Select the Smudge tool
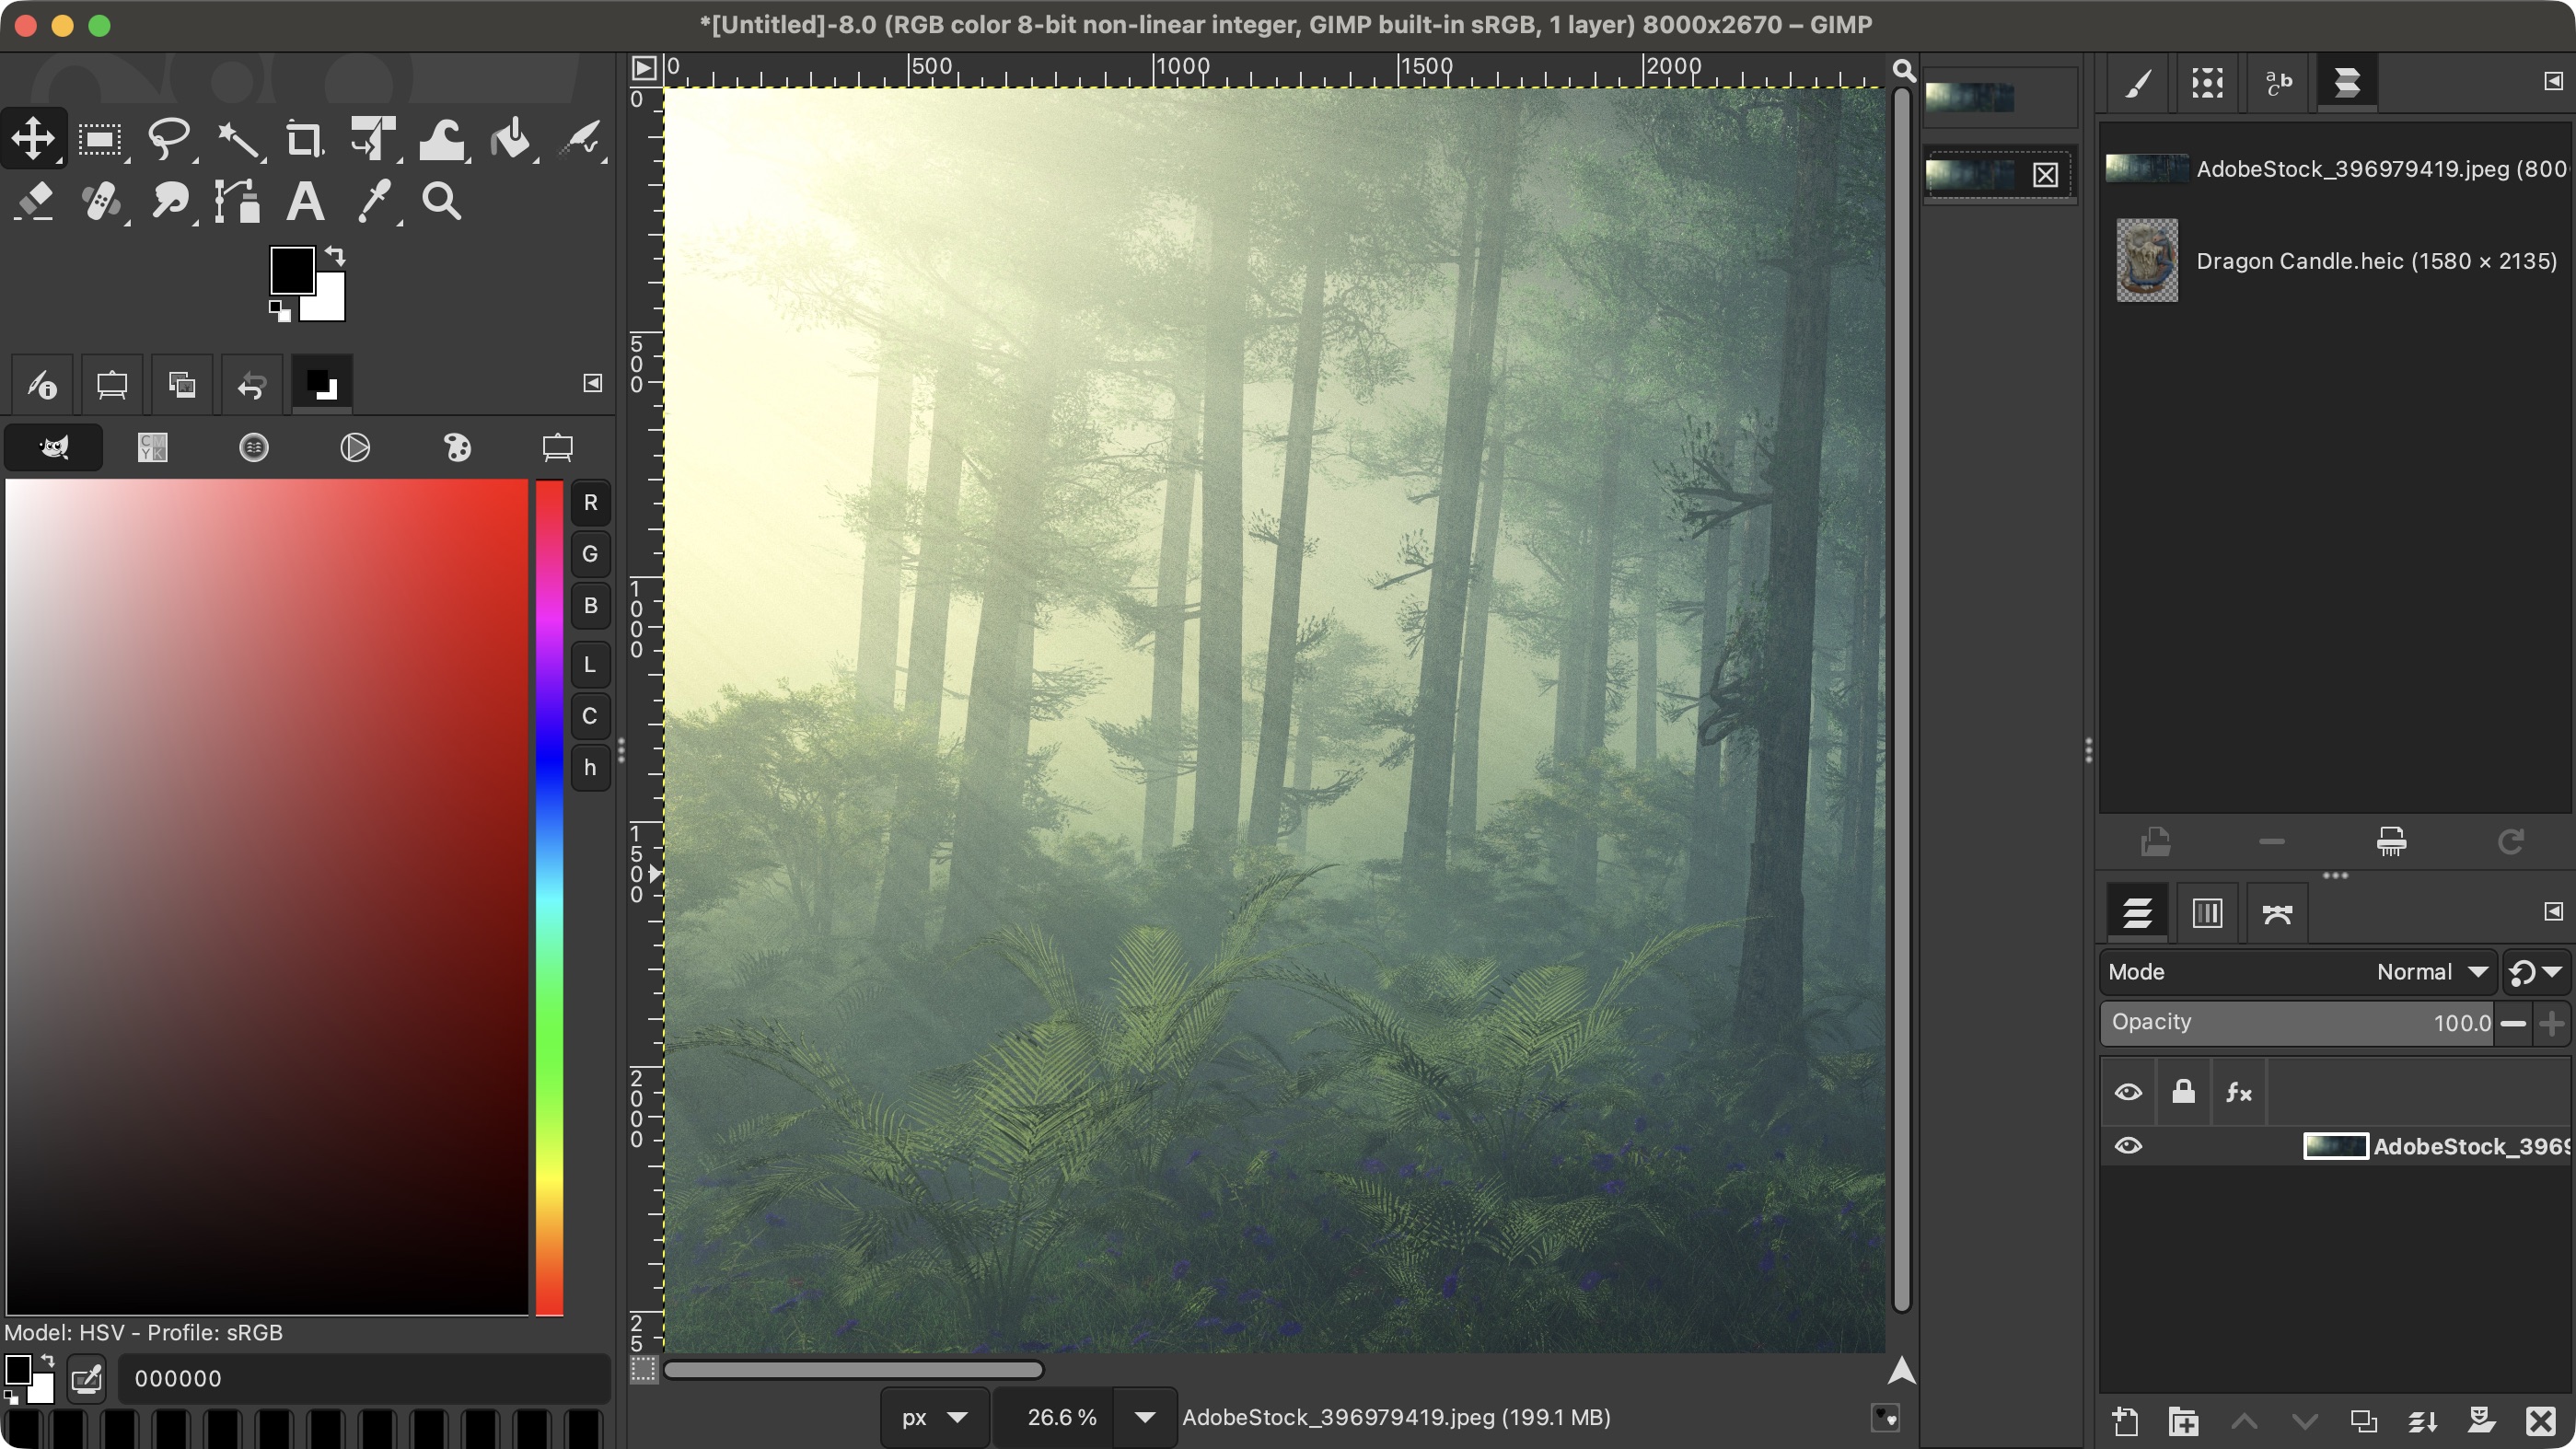The width and height of the screenshot is (2576, 1449). point(170,201)
